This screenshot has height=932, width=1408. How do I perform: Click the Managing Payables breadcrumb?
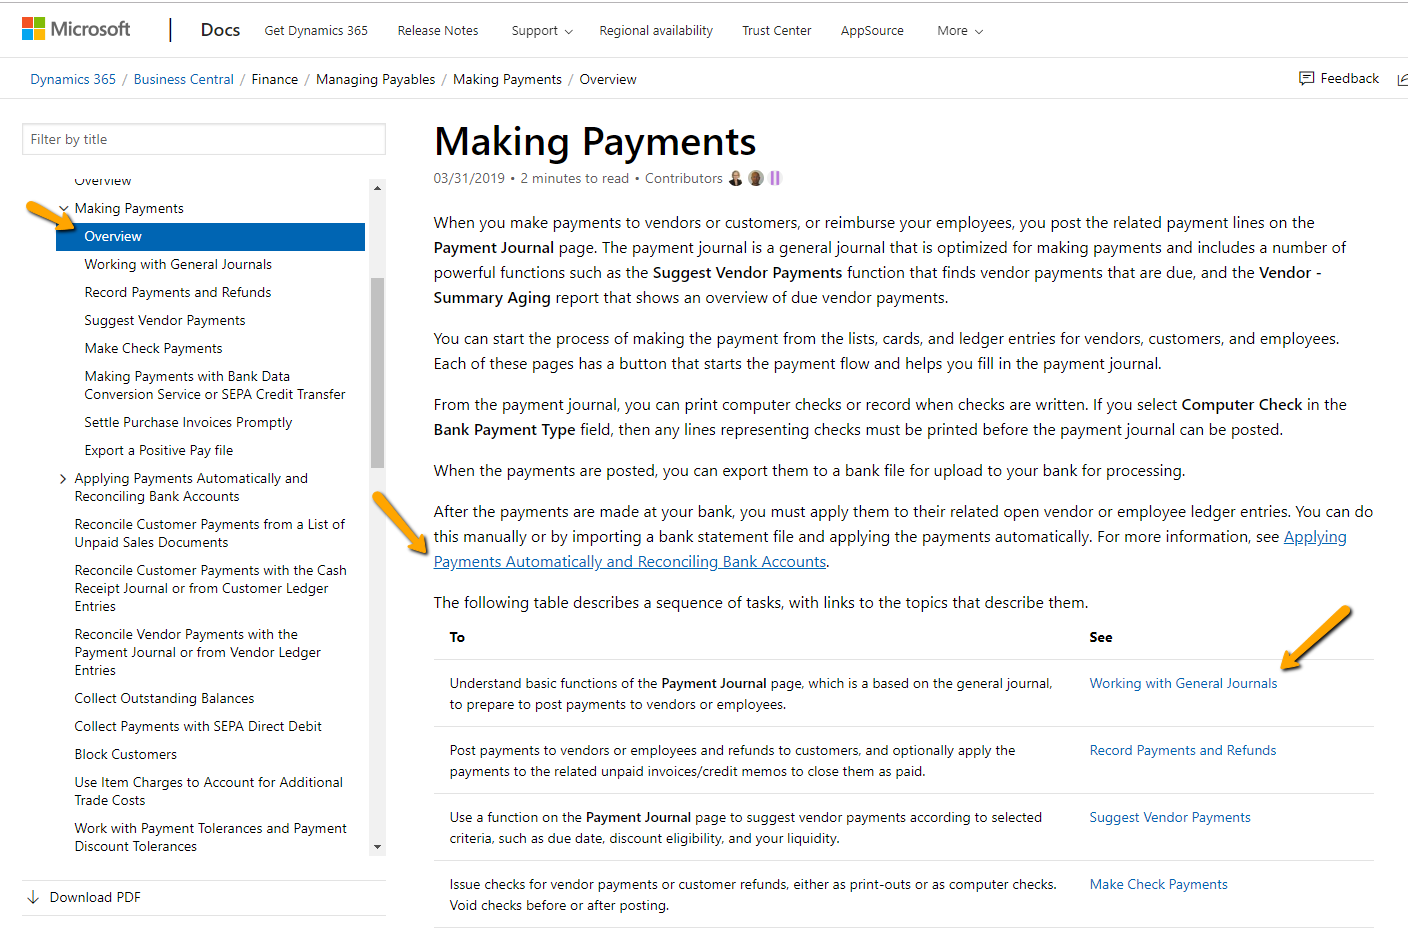point(376,79)
